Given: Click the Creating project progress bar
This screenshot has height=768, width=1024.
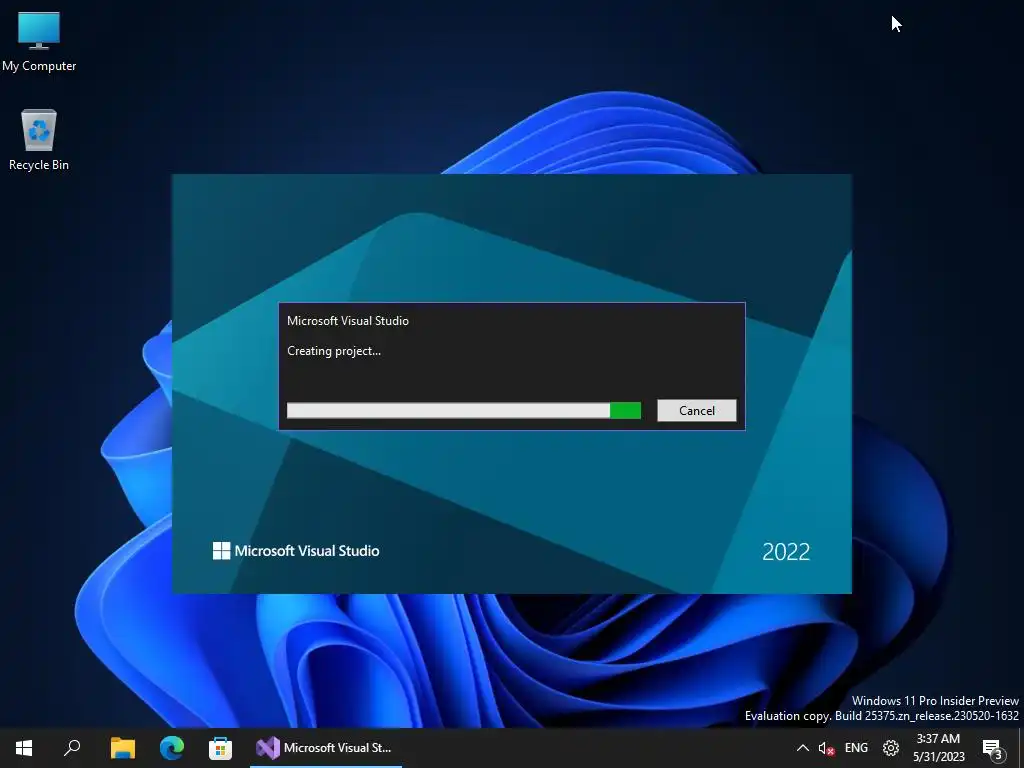Looking at the screenshot, I should tap(464, 410).
